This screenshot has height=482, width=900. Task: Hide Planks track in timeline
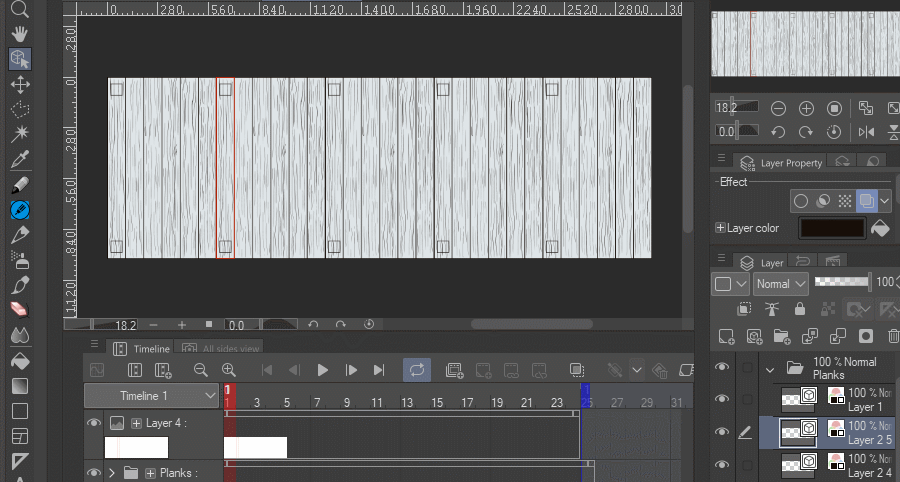(94, 473)
